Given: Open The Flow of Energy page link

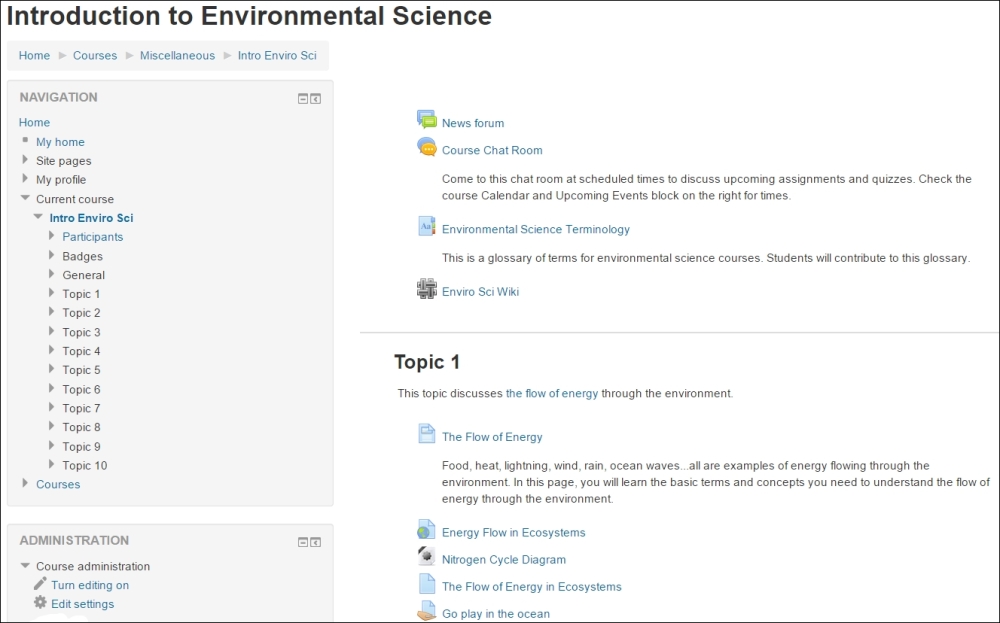Looking at the screenshot, I should pyautogui.click(x=492, y=437).
